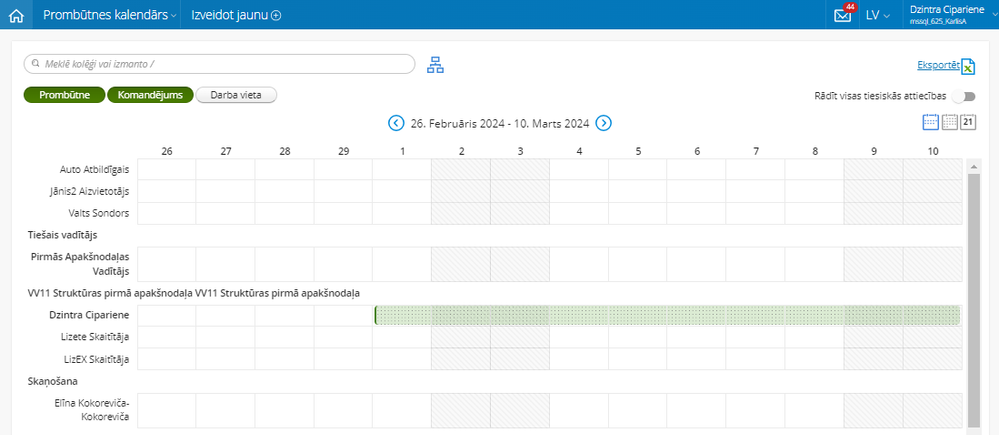Jump to today with the 21 icon
The height and width of the screenshot is (435, 999).
click(x=967, y=122)
